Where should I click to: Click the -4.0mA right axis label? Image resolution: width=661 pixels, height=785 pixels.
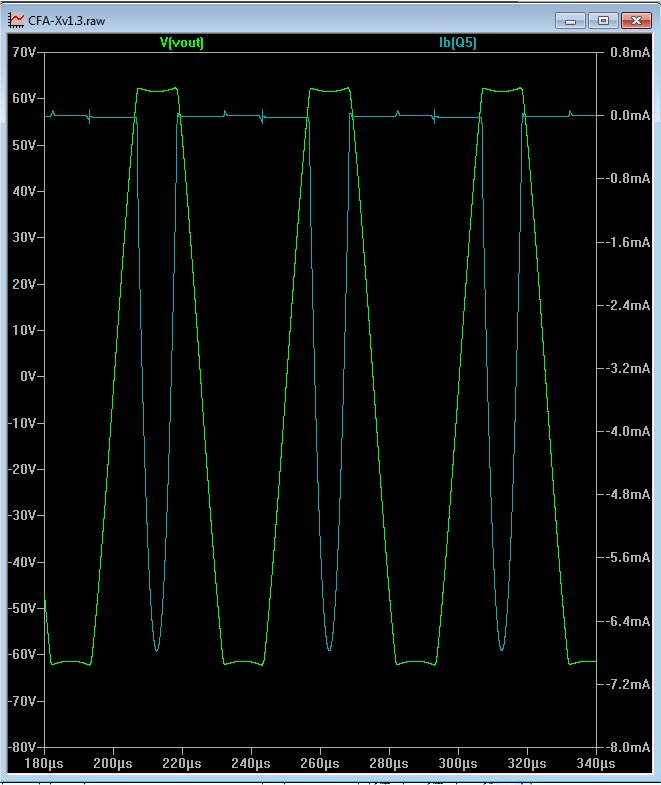click(x=628, y=431)
